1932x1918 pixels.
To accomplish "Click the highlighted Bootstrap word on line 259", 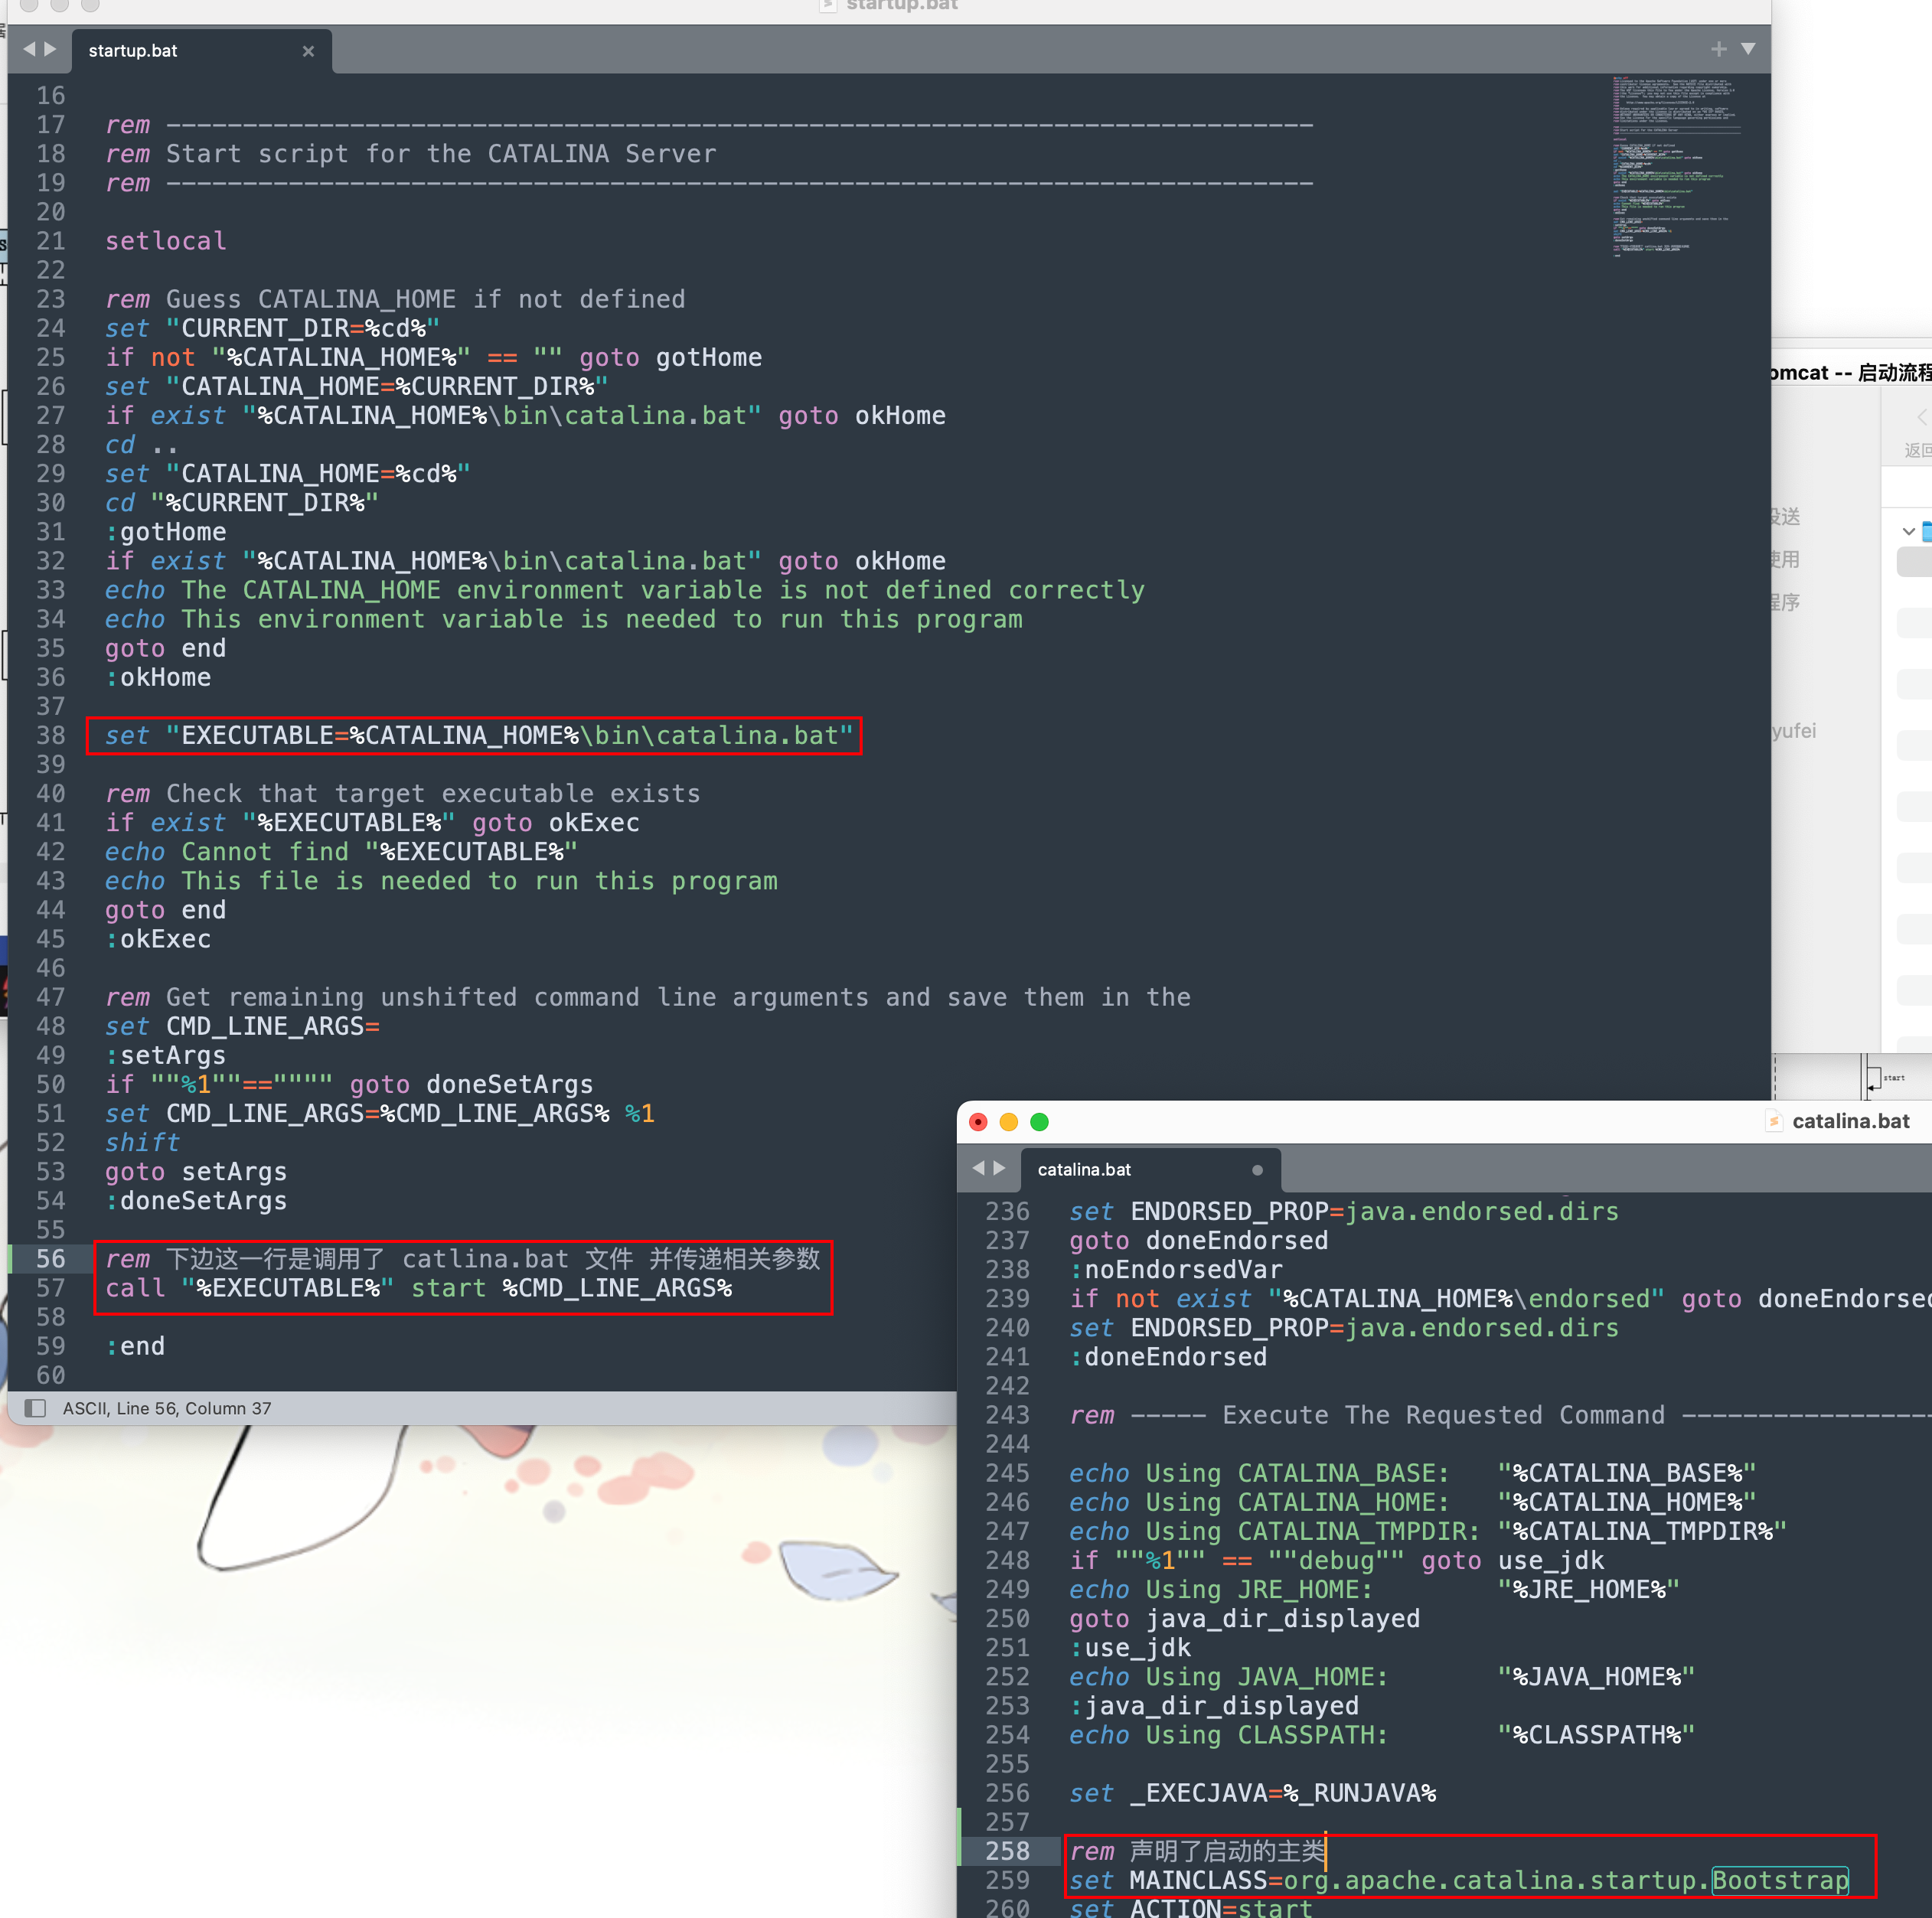I will (1779, 1880).
